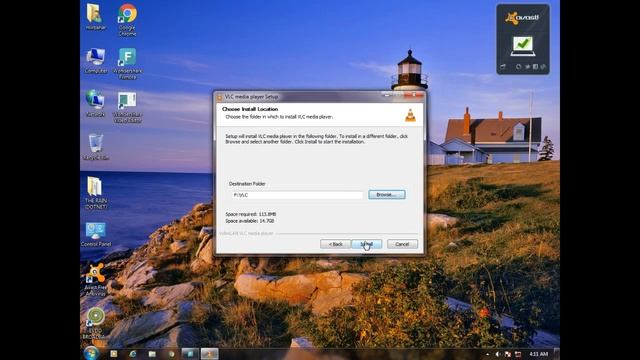This screenshot has width=640, height=360.
Task: Select the Google Chrome desktop icon
Action: tap(127, 19)
